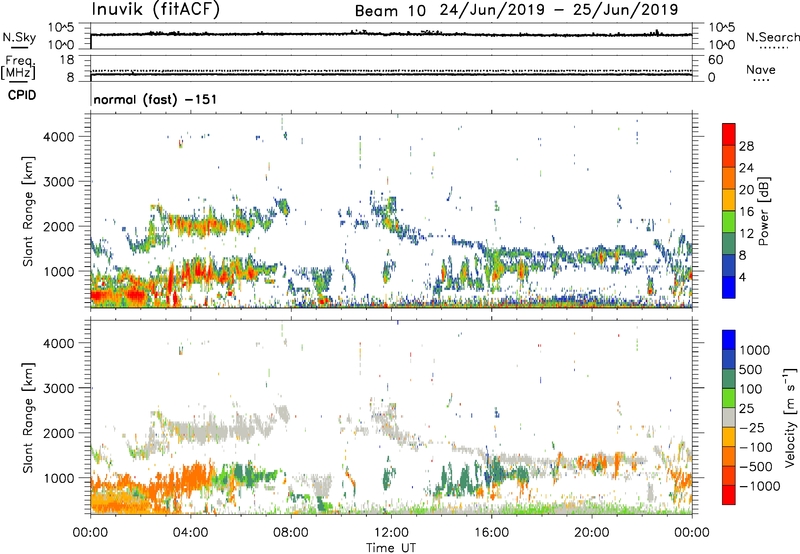
Task: Click the 'Nave' legend label
Action: point(761,69)
